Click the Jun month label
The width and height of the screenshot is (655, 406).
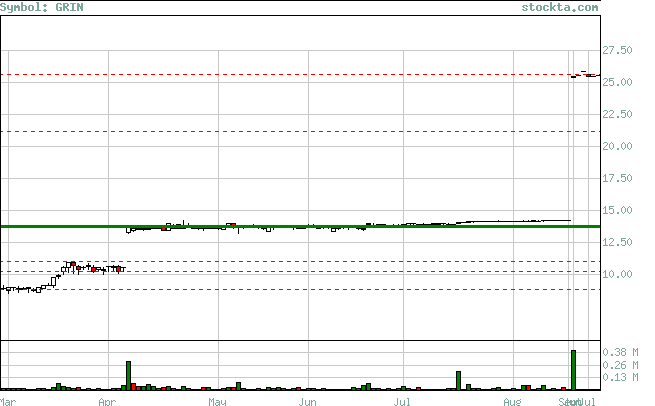307,402
